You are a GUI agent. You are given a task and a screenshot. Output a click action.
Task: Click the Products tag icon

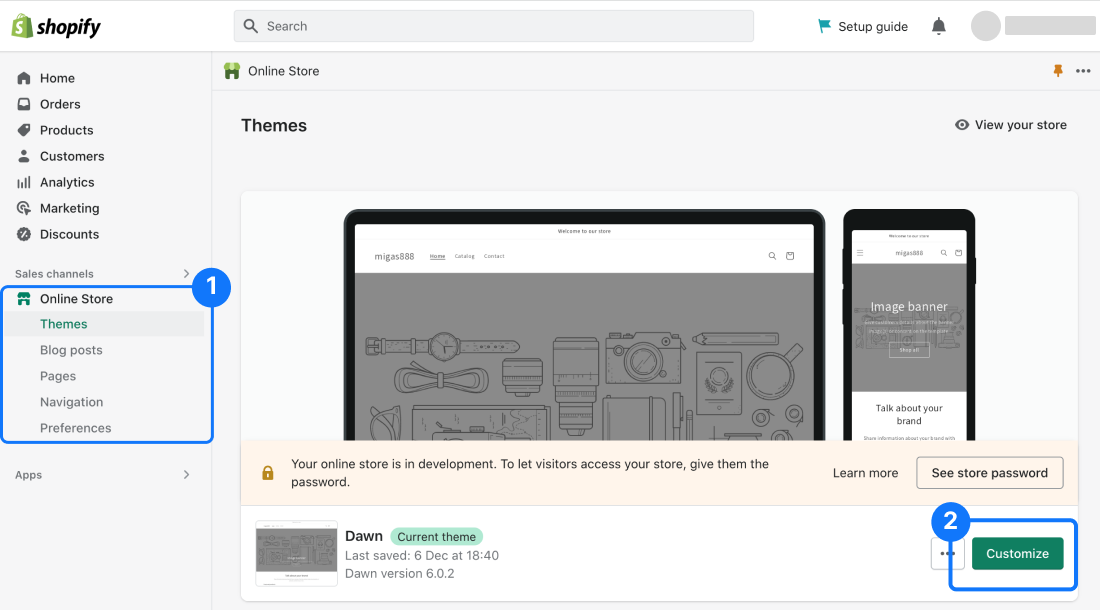[x=24, y=130]
